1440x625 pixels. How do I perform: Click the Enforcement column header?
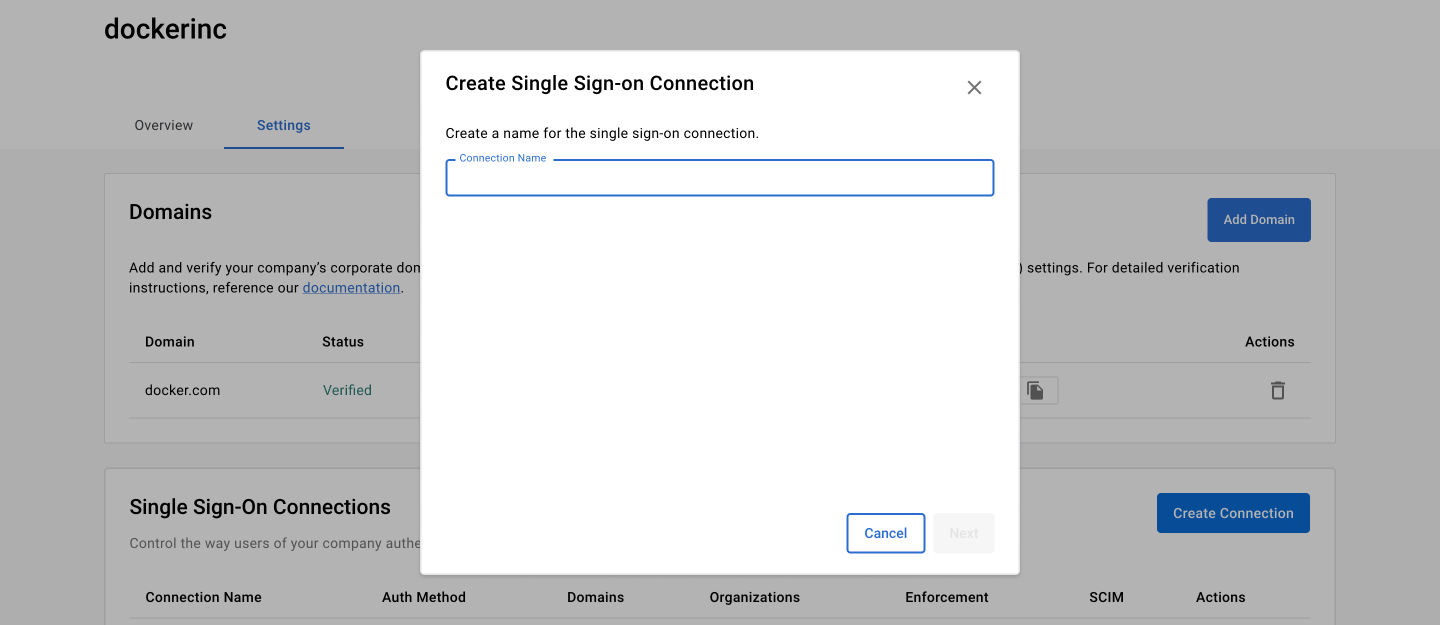point(946,597)
